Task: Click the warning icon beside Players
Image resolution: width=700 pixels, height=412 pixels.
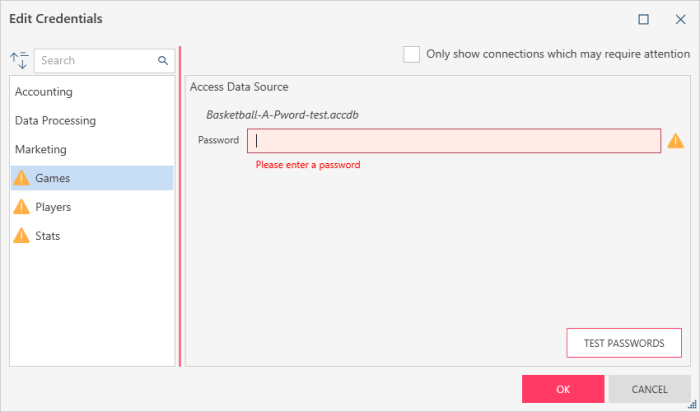Action: (21, 207)
